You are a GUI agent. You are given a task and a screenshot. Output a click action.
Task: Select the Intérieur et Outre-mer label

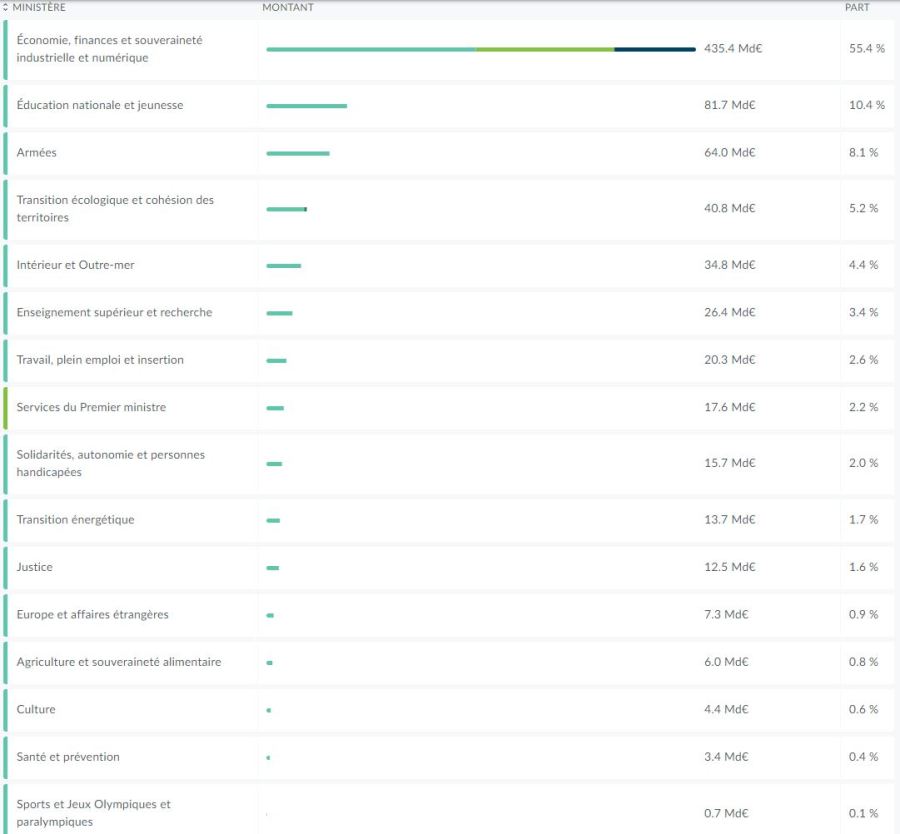coord(75,265)
